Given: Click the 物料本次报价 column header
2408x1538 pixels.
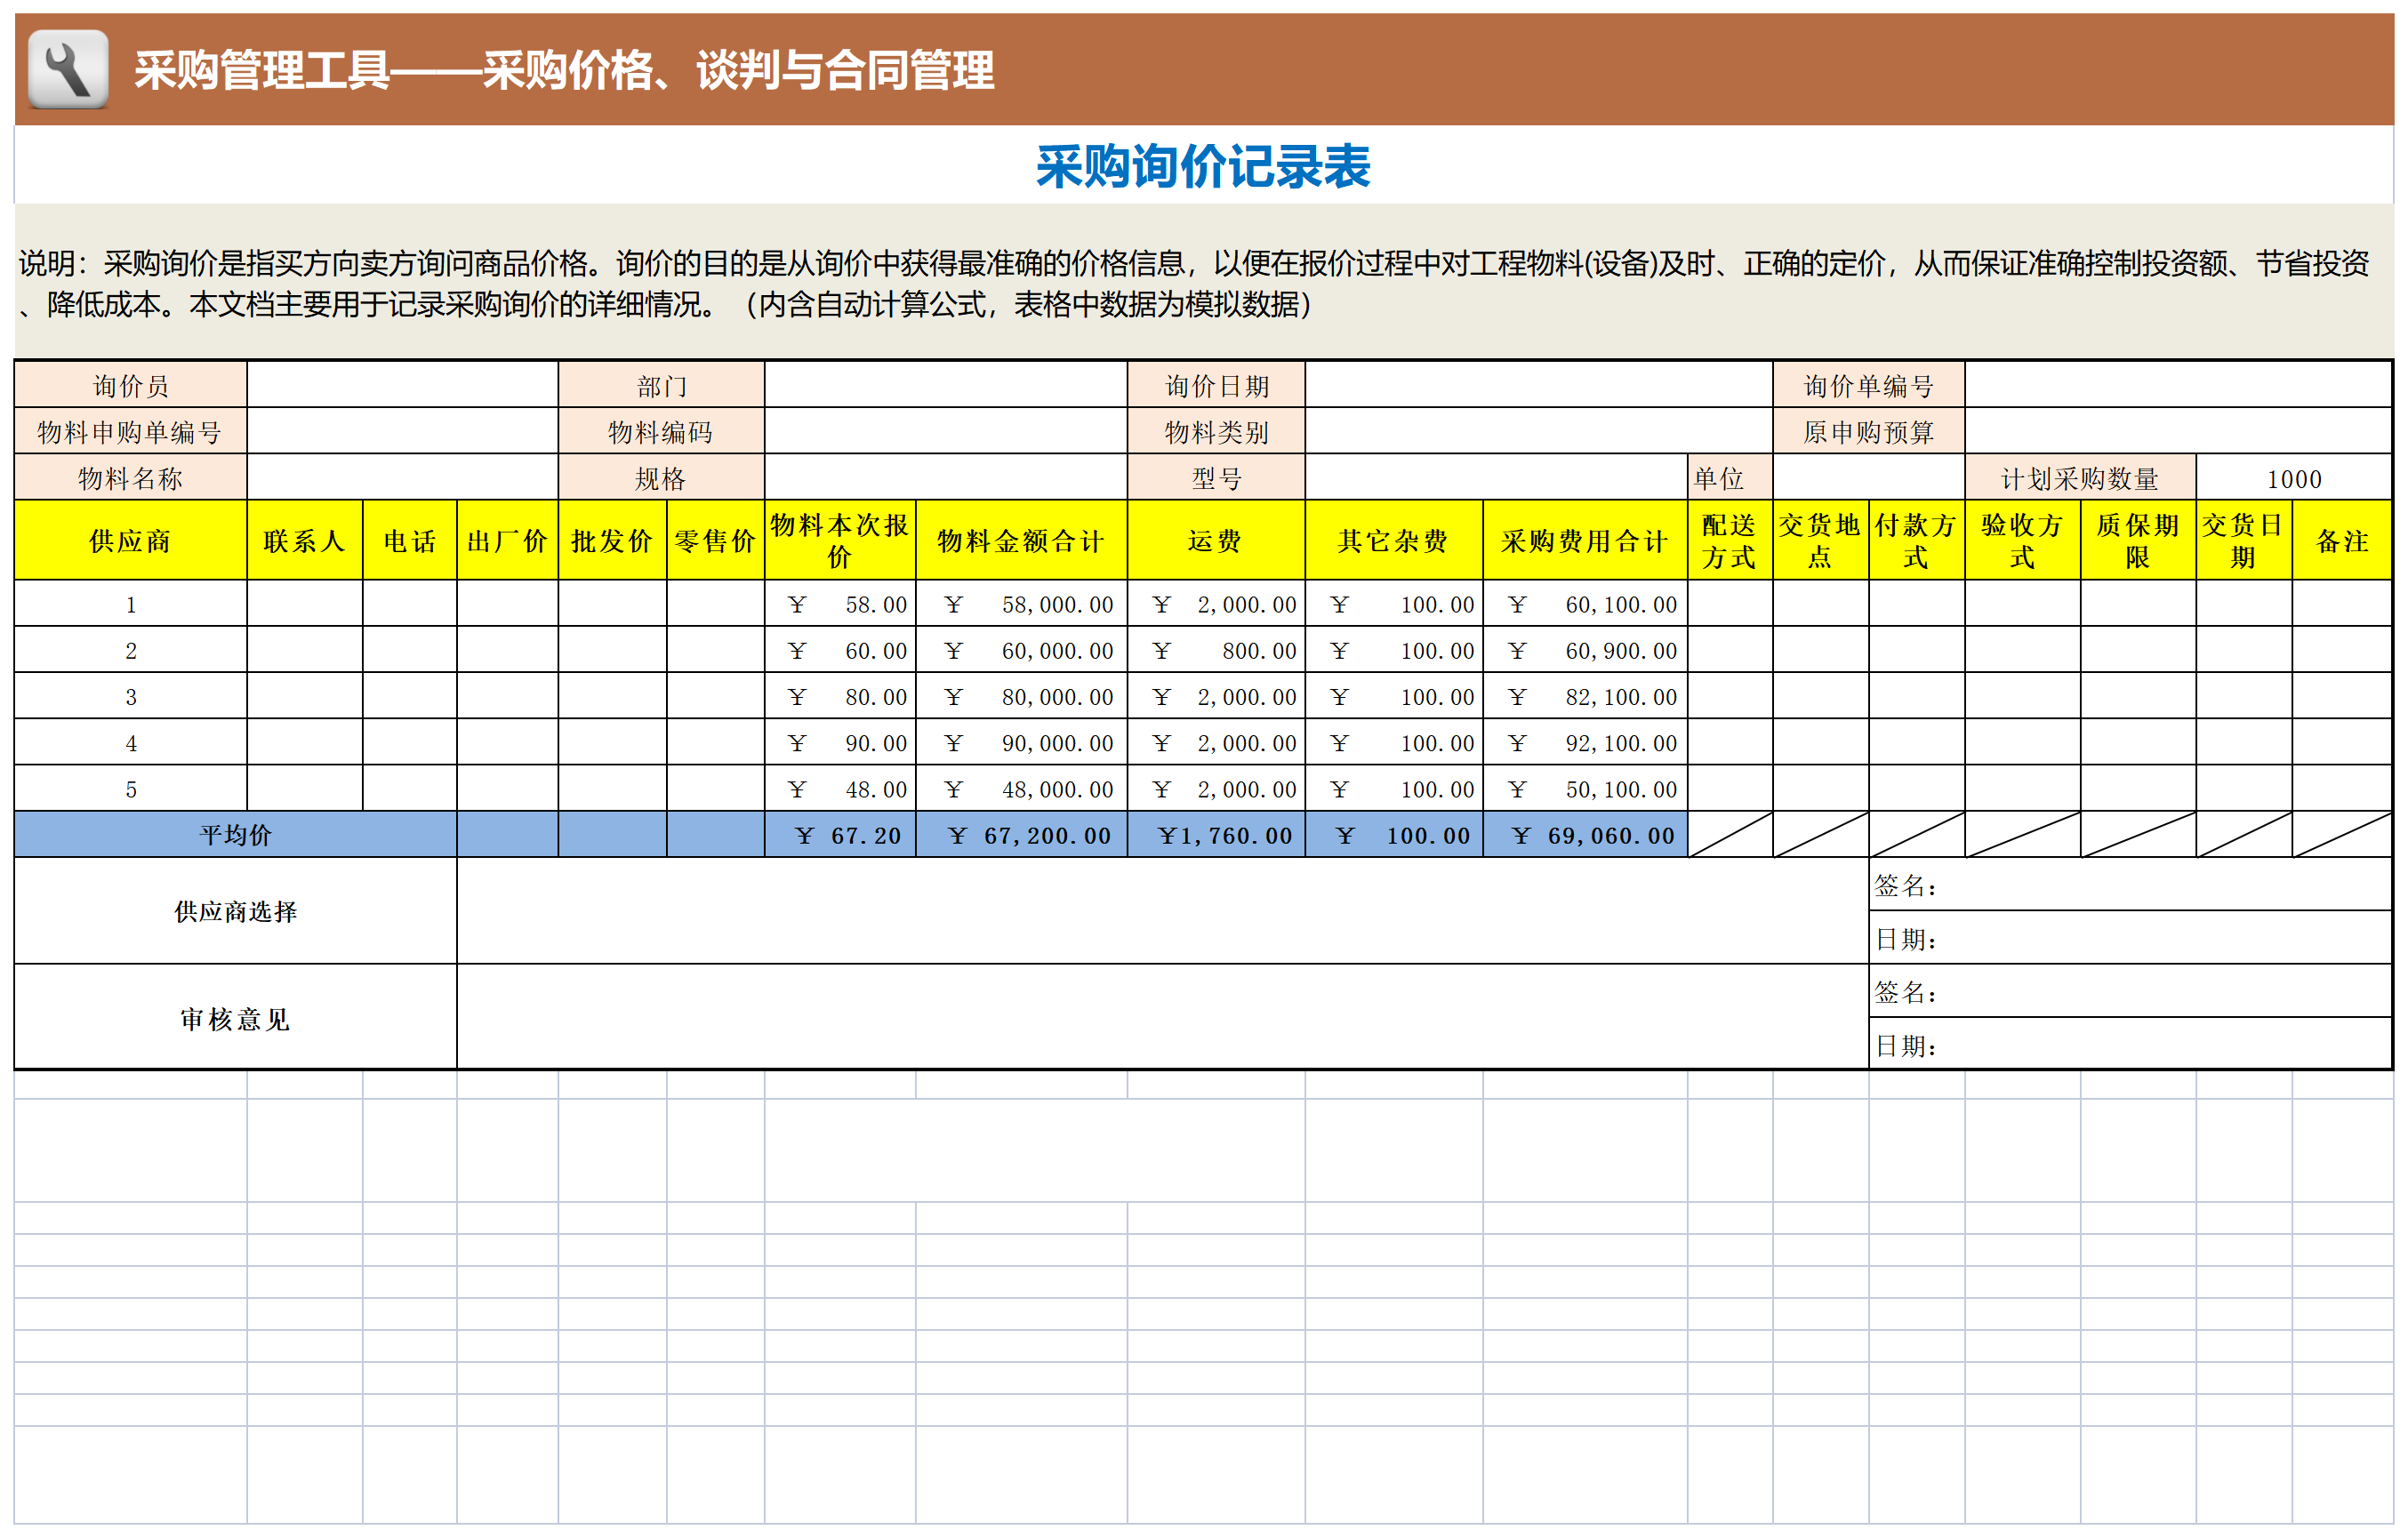Looking at the screenshot, I should pyautogui.click(x=840, y=540).
